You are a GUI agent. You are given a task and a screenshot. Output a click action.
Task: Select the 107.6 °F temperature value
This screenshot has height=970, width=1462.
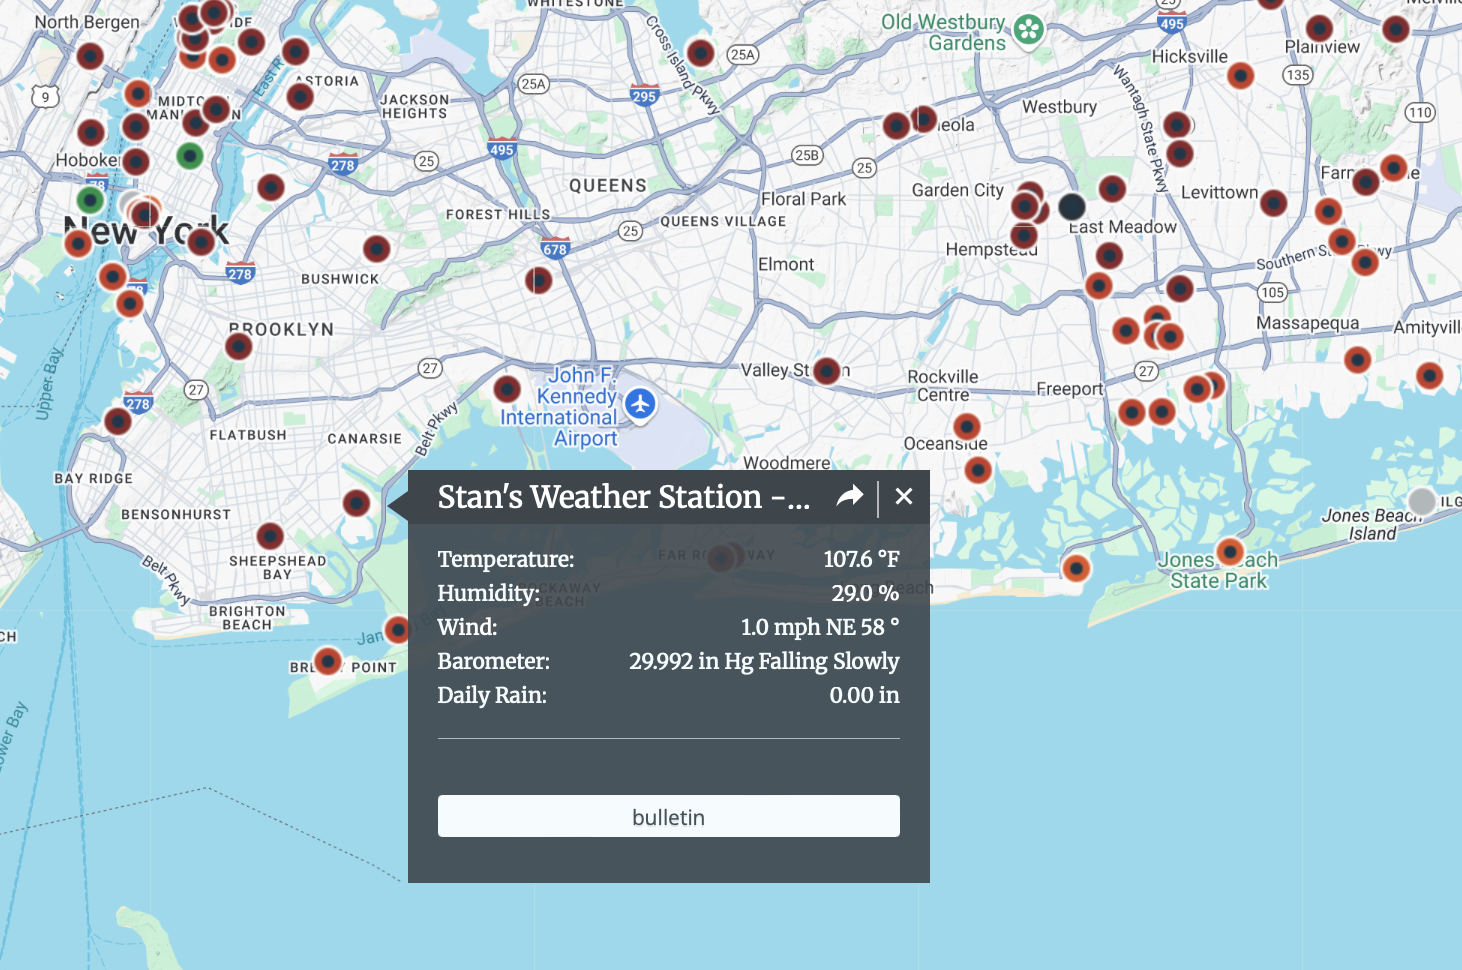(x=861, y=559)
